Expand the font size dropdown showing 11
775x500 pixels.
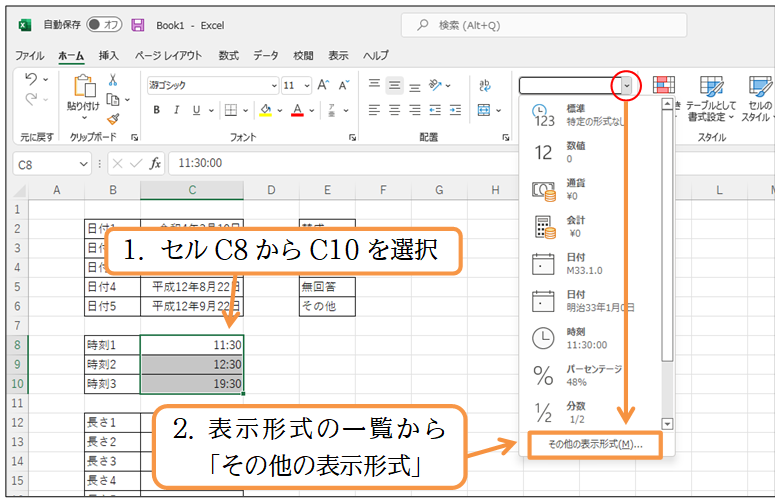[x=297, y=85]
